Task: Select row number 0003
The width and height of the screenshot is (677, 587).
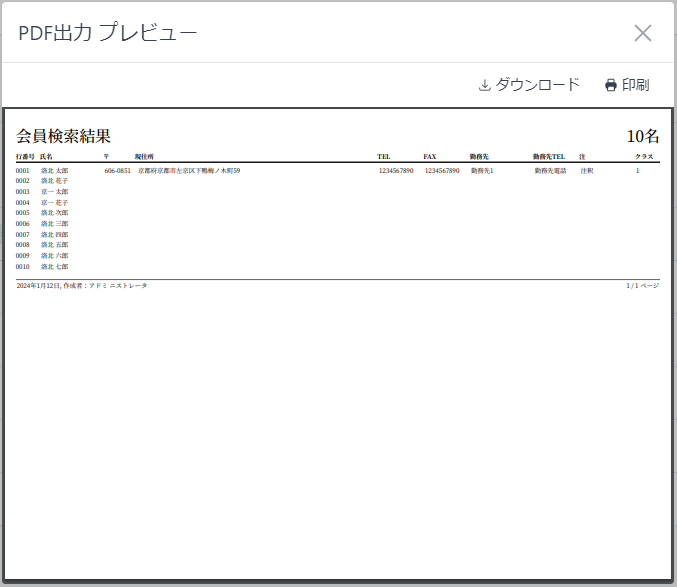Action: click(x=22, y=192)
